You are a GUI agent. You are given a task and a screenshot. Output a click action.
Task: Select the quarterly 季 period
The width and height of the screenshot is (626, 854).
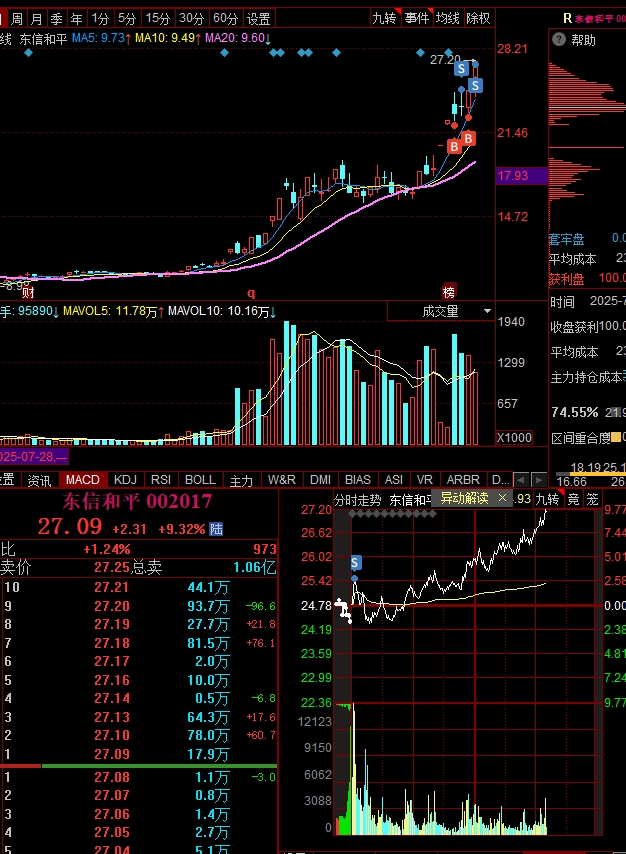57,19
